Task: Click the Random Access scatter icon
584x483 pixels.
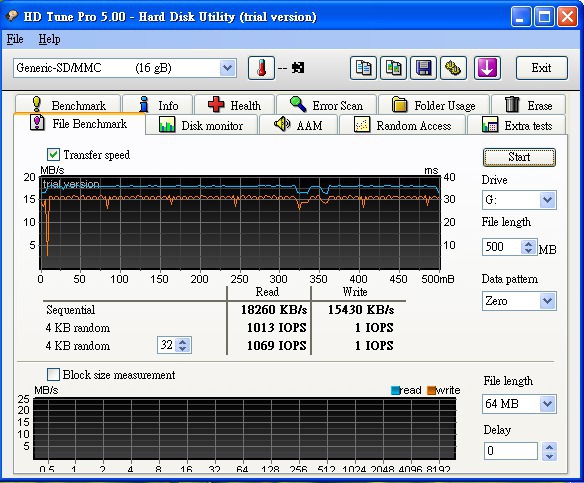Action: 362,125
